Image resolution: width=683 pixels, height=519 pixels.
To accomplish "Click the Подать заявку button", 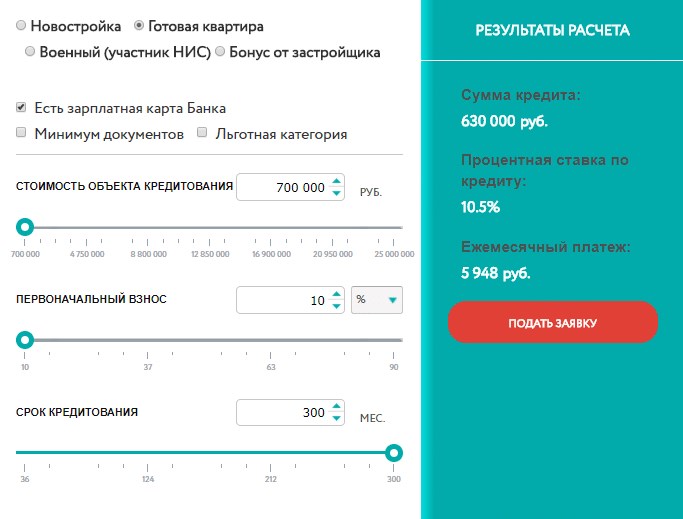I will tap(553, 322).
